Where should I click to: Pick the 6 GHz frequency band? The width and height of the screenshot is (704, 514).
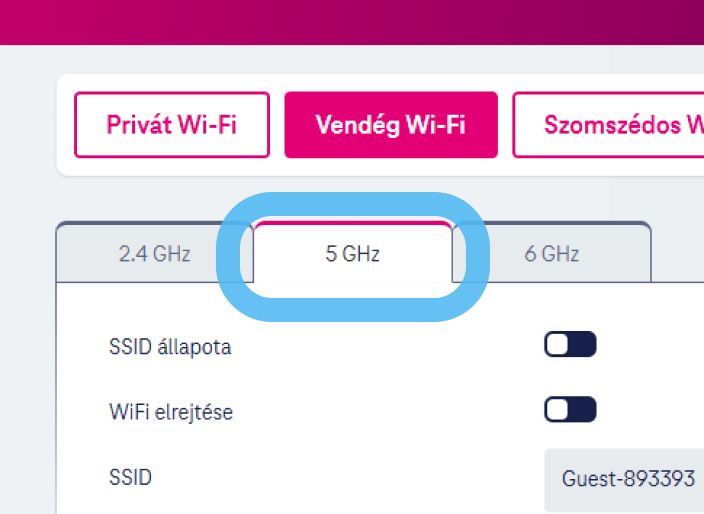[552, 254]
